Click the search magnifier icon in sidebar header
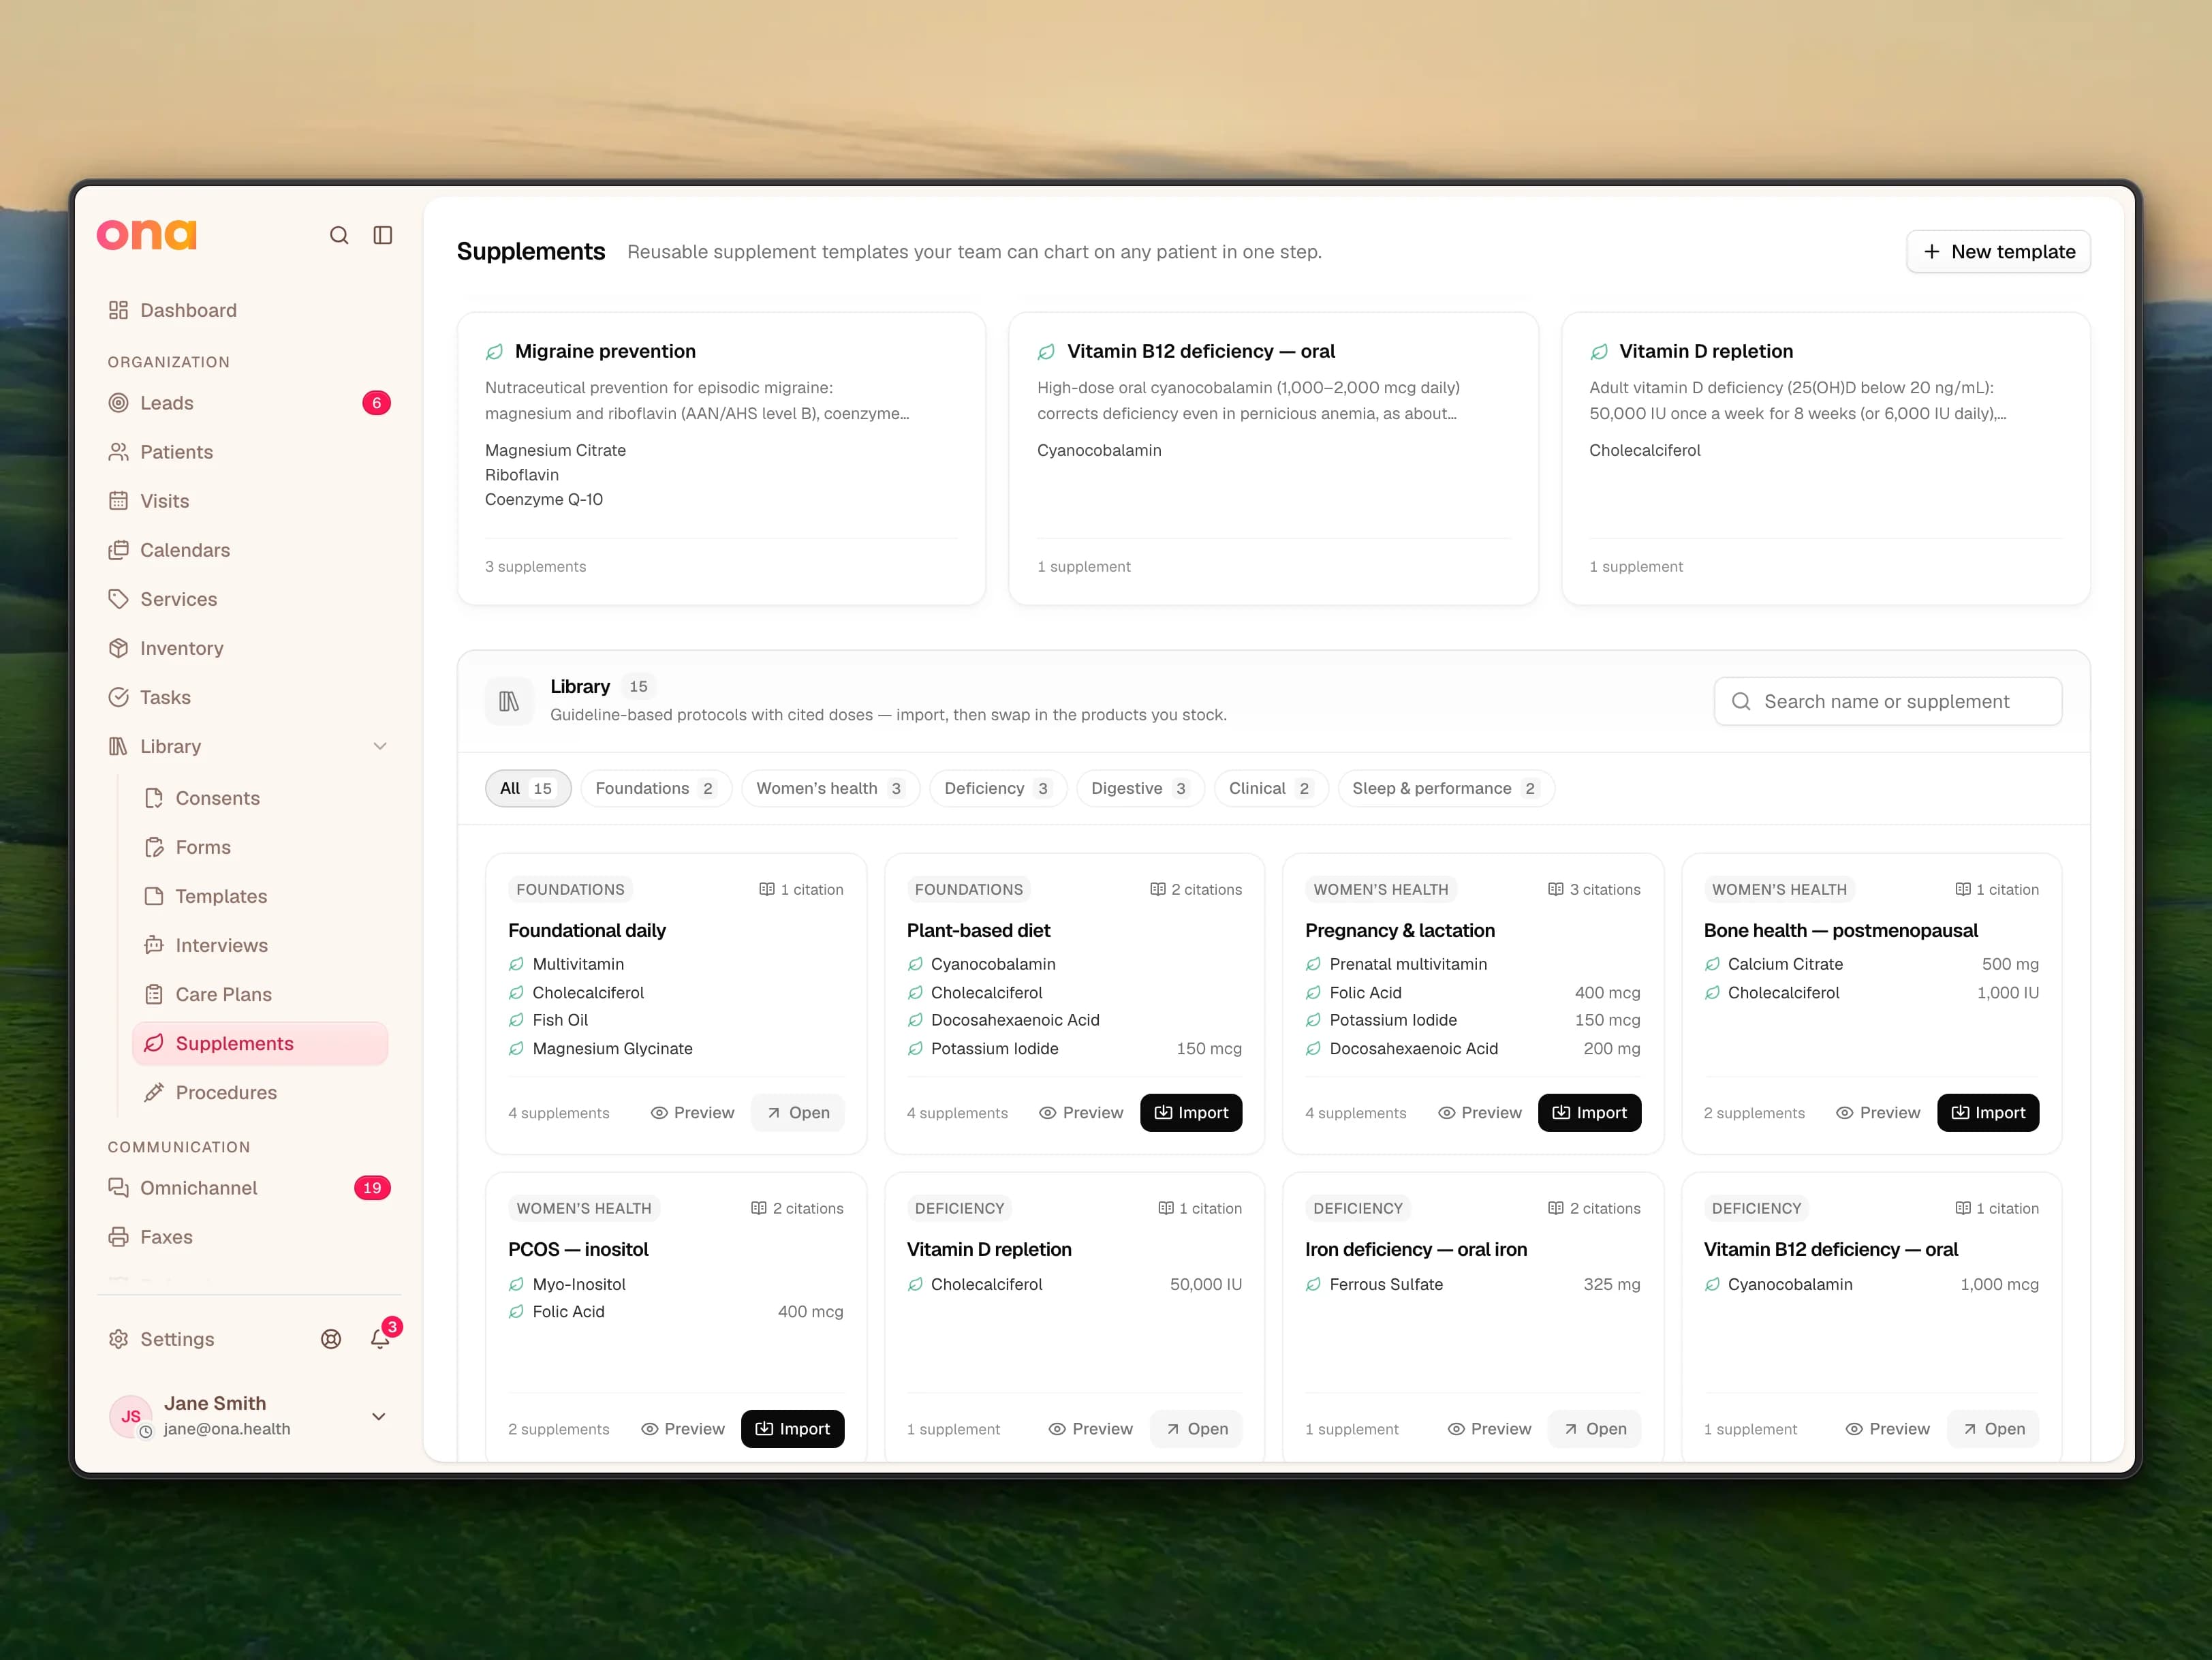Viewport: 2212px width, 1660px height. coord(339,235)
